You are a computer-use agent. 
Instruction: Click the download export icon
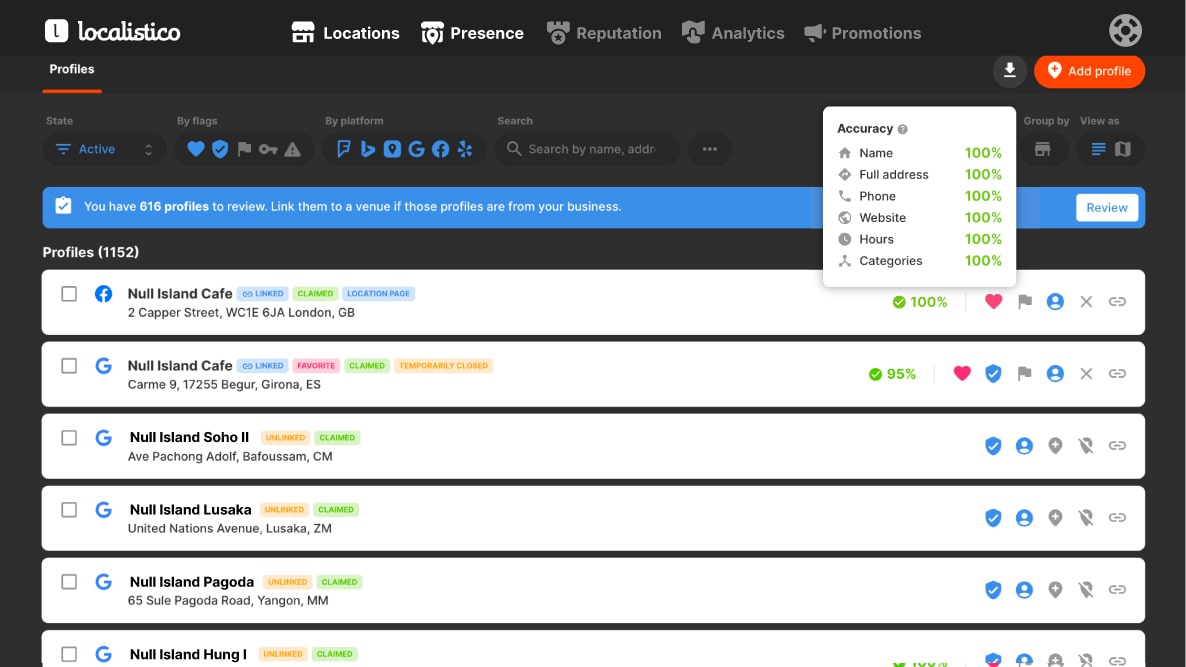click(1010, 70)
